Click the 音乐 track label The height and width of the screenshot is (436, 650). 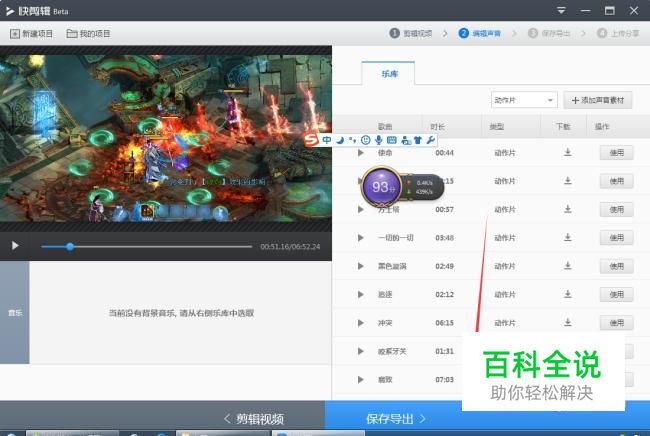[15, 312]
